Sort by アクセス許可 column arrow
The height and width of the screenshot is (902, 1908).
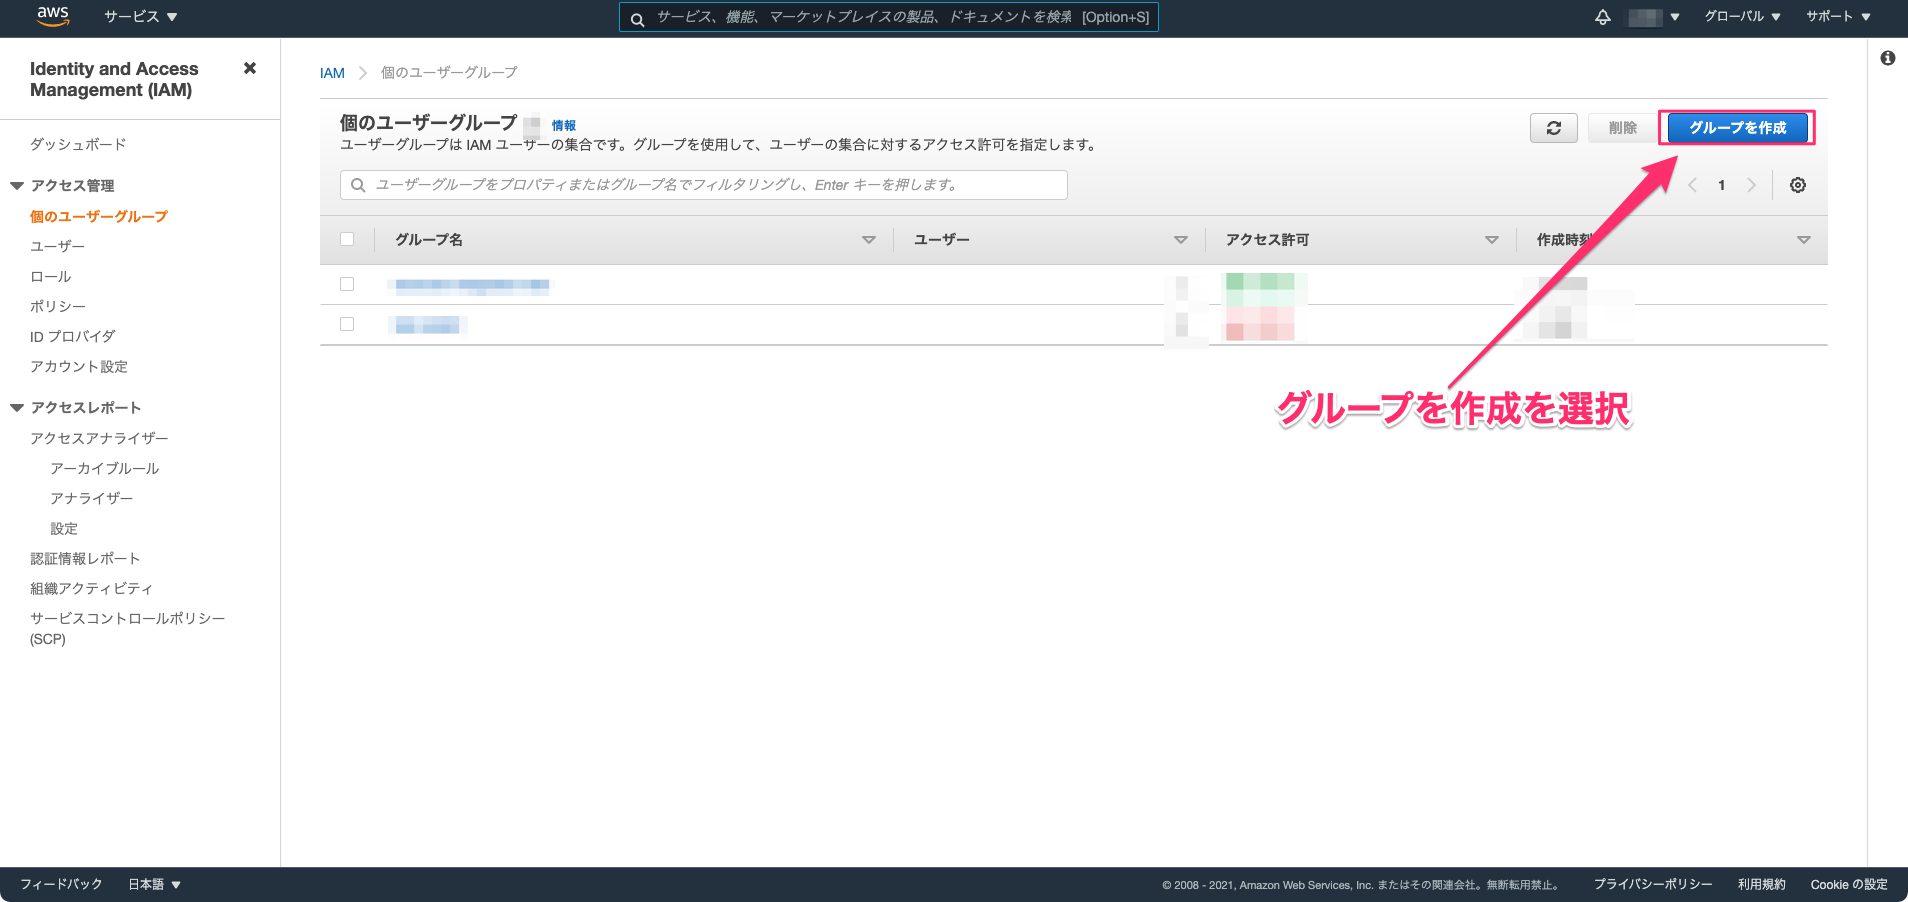click(x=1491, y=240)
